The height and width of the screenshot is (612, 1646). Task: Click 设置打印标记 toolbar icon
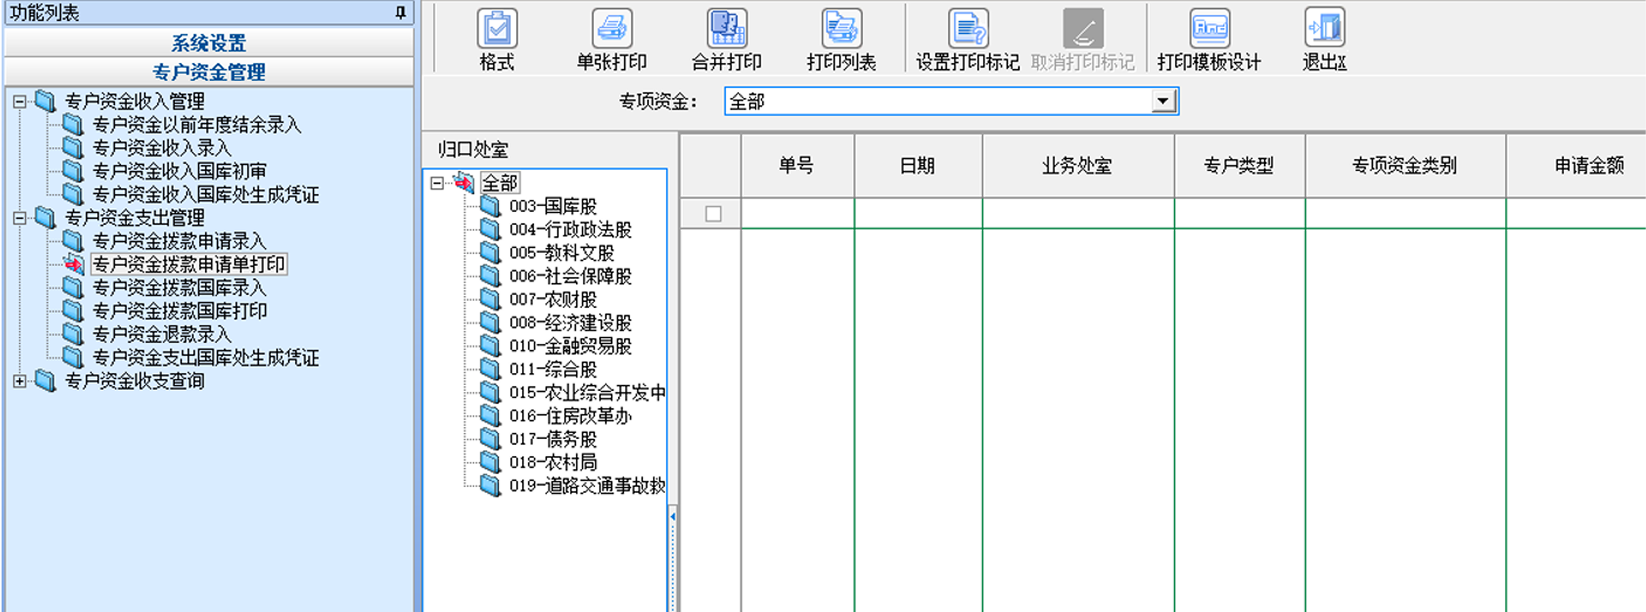point(968,29)
